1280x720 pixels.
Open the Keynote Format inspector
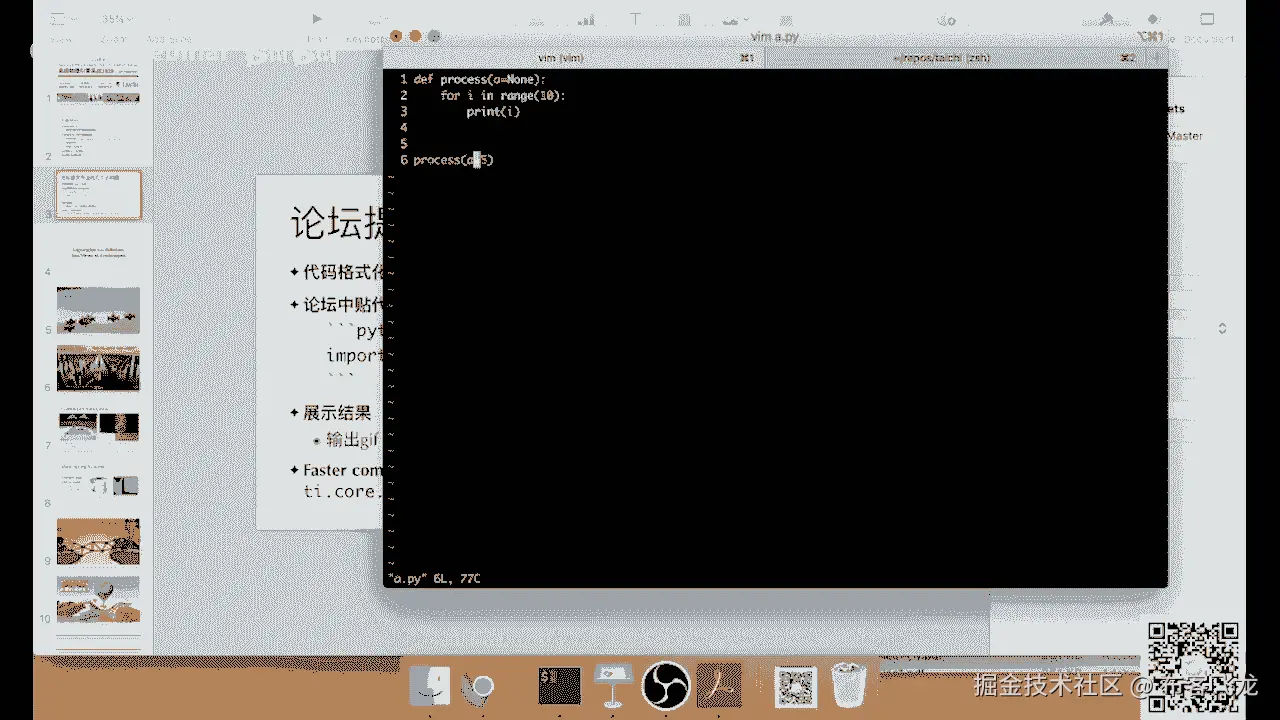(x=1106, y=19)
